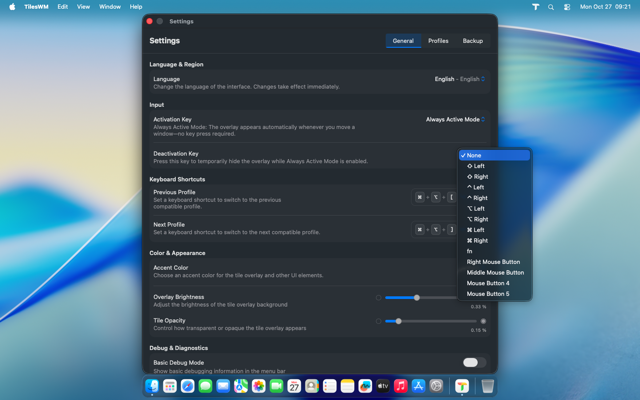Click TilesWM icon in dock
The image size is (640, 400).
point(462,386)
